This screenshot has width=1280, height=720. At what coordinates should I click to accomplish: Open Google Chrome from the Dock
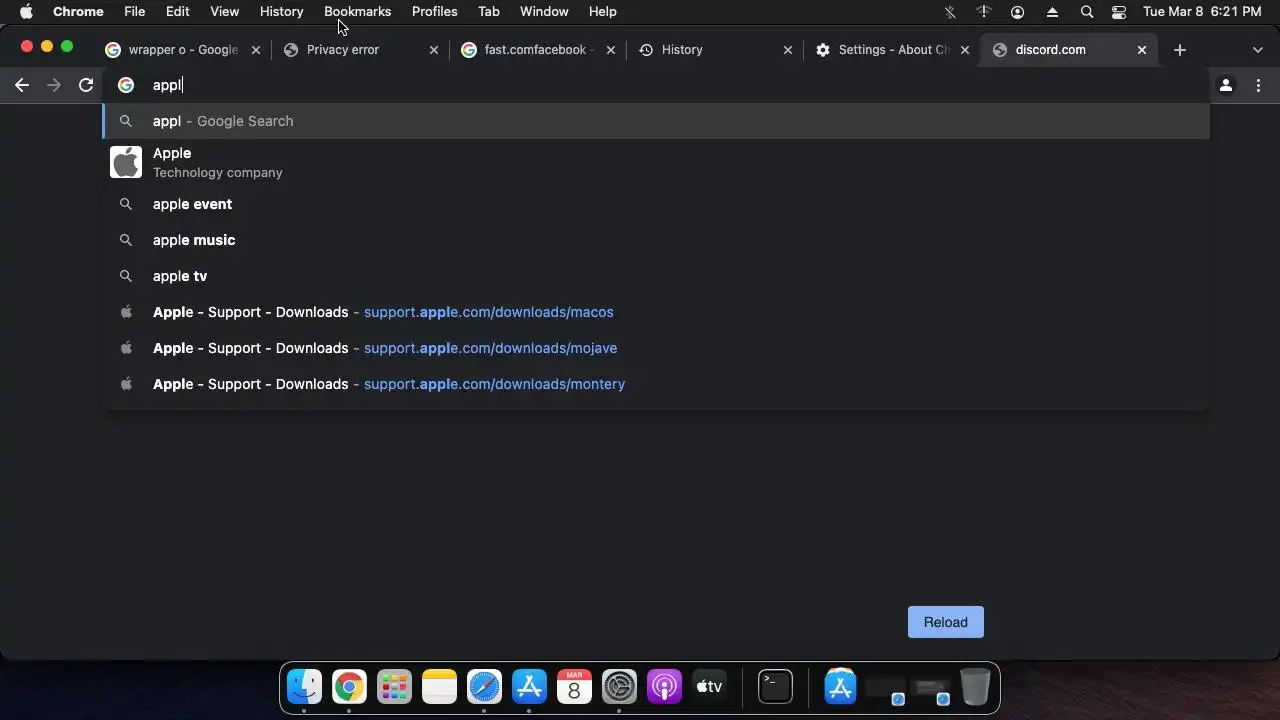point(349,686)
